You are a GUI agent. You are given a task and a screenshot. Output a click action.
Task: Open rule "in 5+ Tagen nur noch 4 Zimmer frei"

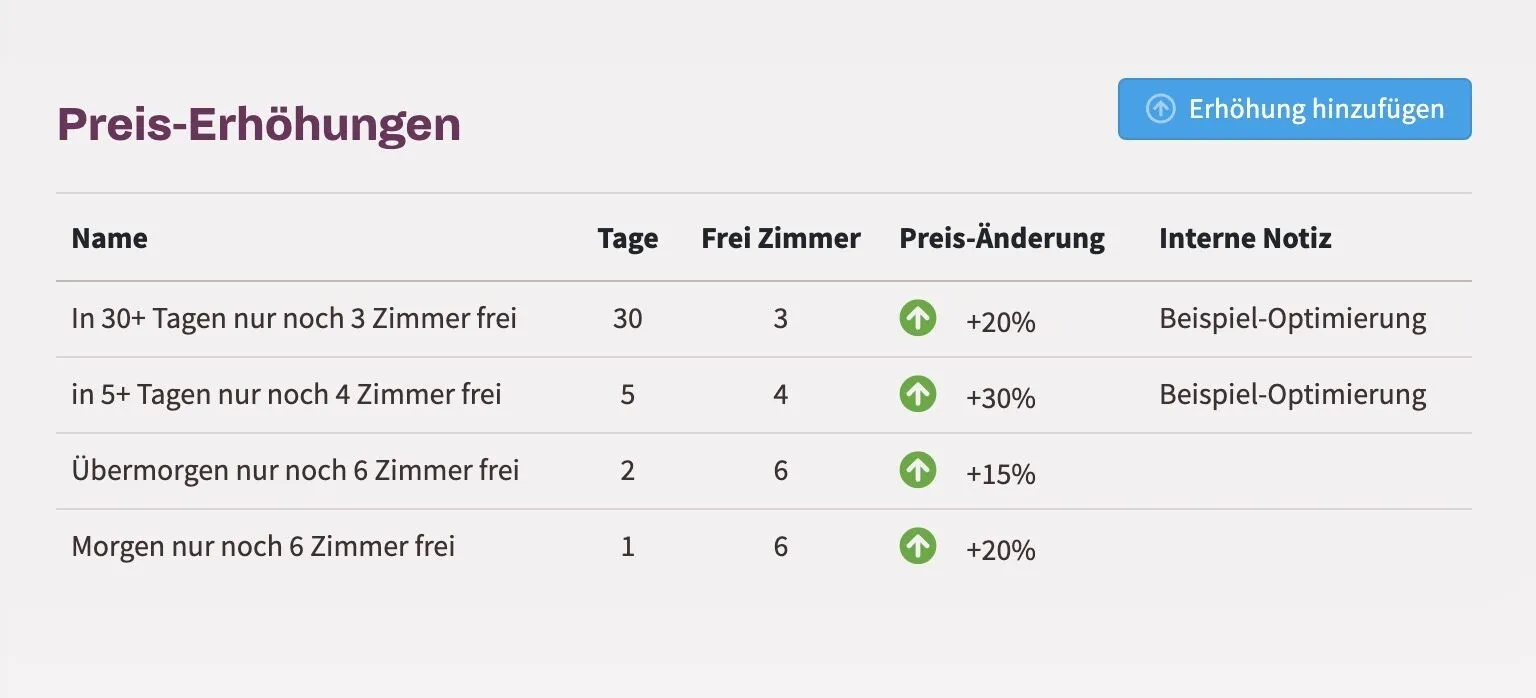pyautogui.click(x=286, y=395)
